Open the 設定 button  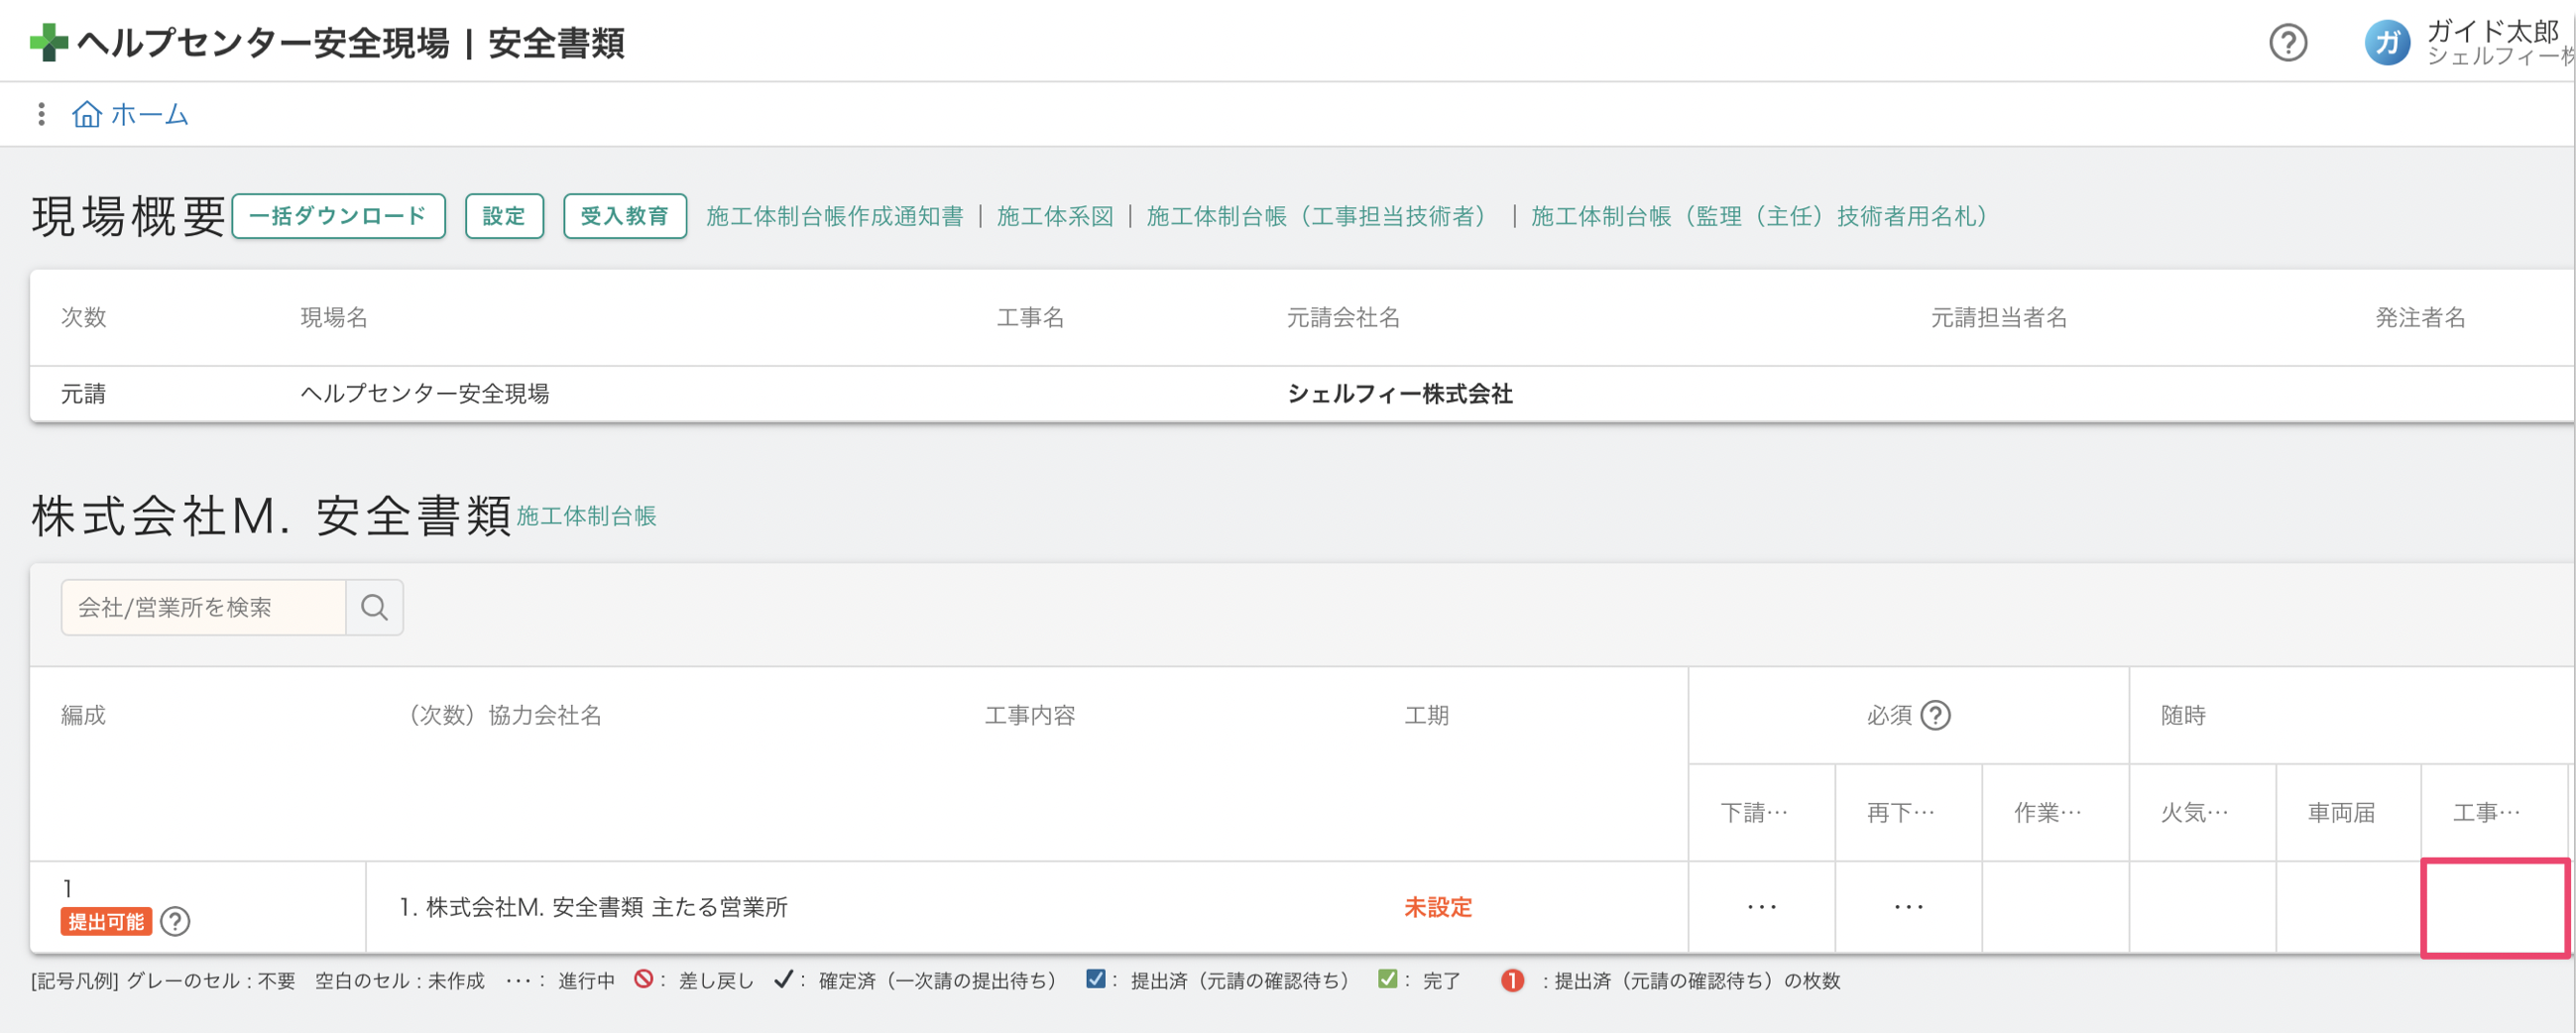click(x=503, y=216)
